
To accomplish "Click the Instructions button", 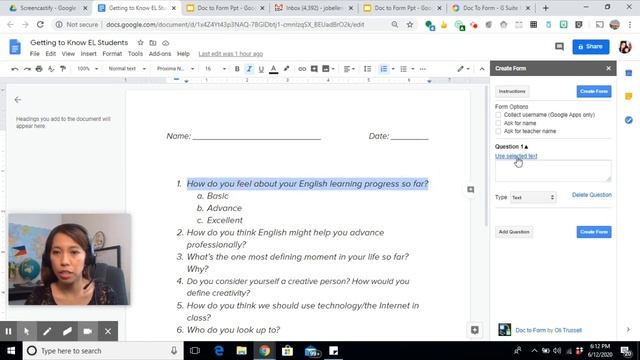I will [x=512, y=91].
